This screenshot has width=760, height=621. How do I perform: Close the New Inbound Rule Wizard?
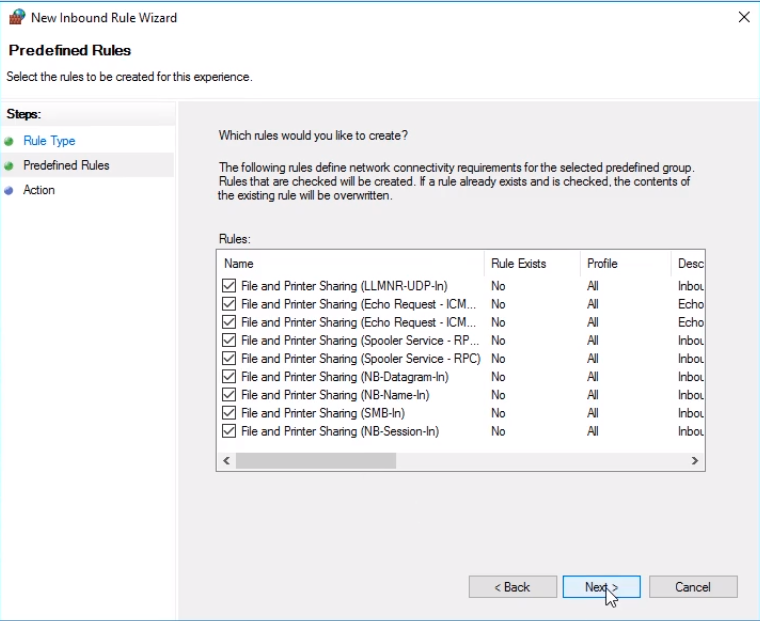744,17
